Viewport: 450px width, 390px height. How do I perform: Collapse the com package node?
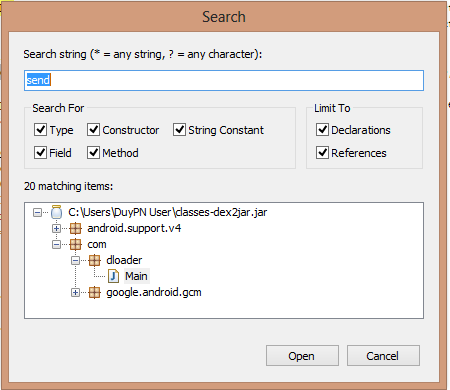pos(56,244)
